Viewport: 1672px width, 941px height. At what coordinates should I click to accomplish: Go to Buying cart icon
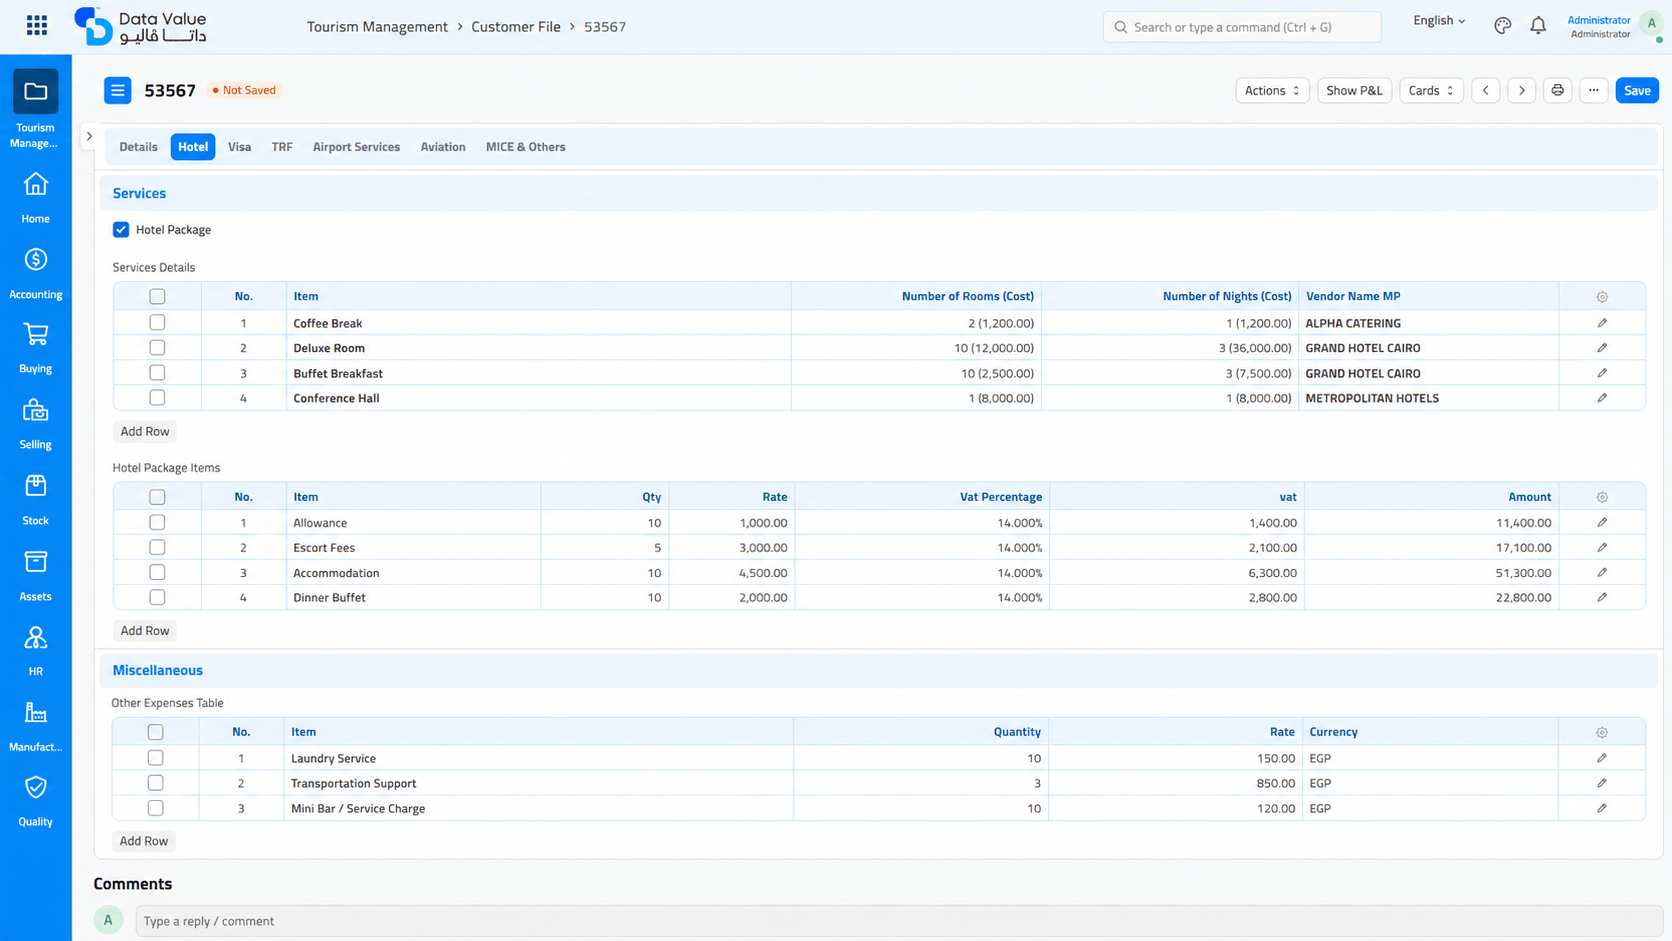click(x=36, y=334)
